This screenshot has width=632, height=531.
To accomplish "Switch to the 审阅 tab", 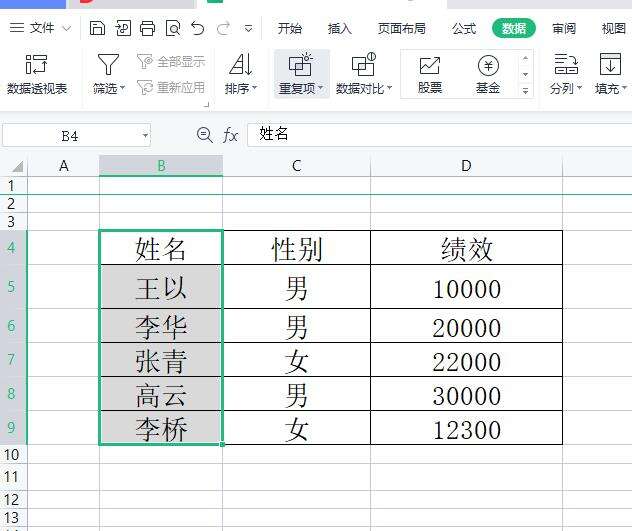I will (x=563, y=29).
